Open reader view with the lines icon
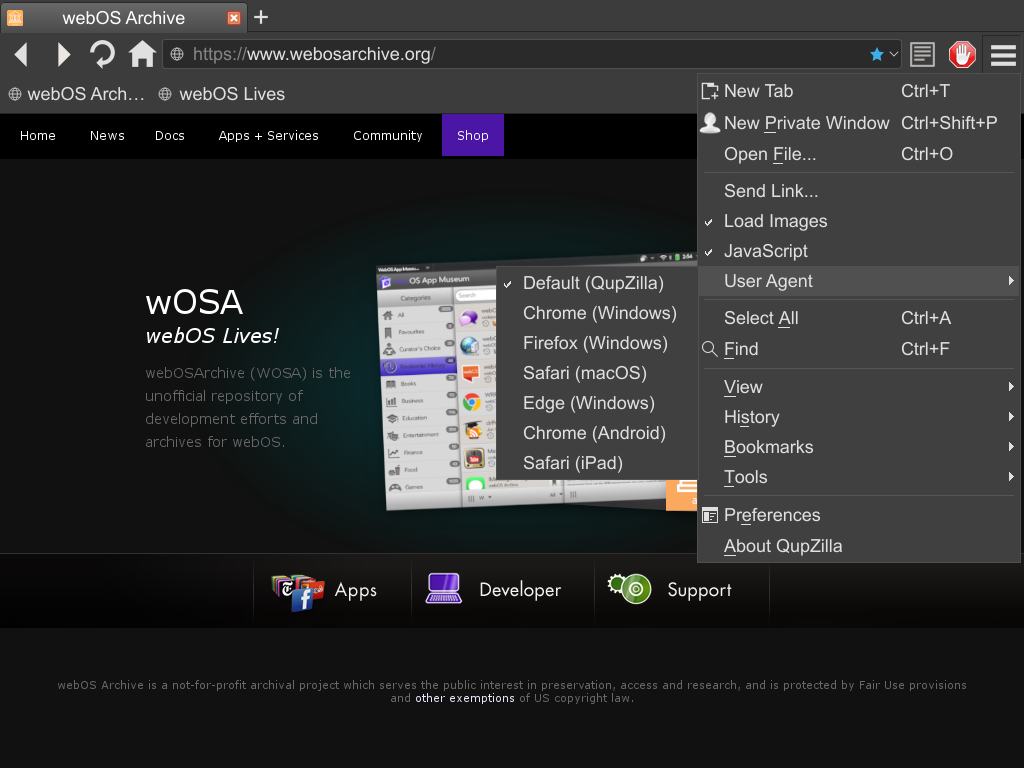Image resolution: width=1024 pixels, height=768 pixels. pos(922,54)
